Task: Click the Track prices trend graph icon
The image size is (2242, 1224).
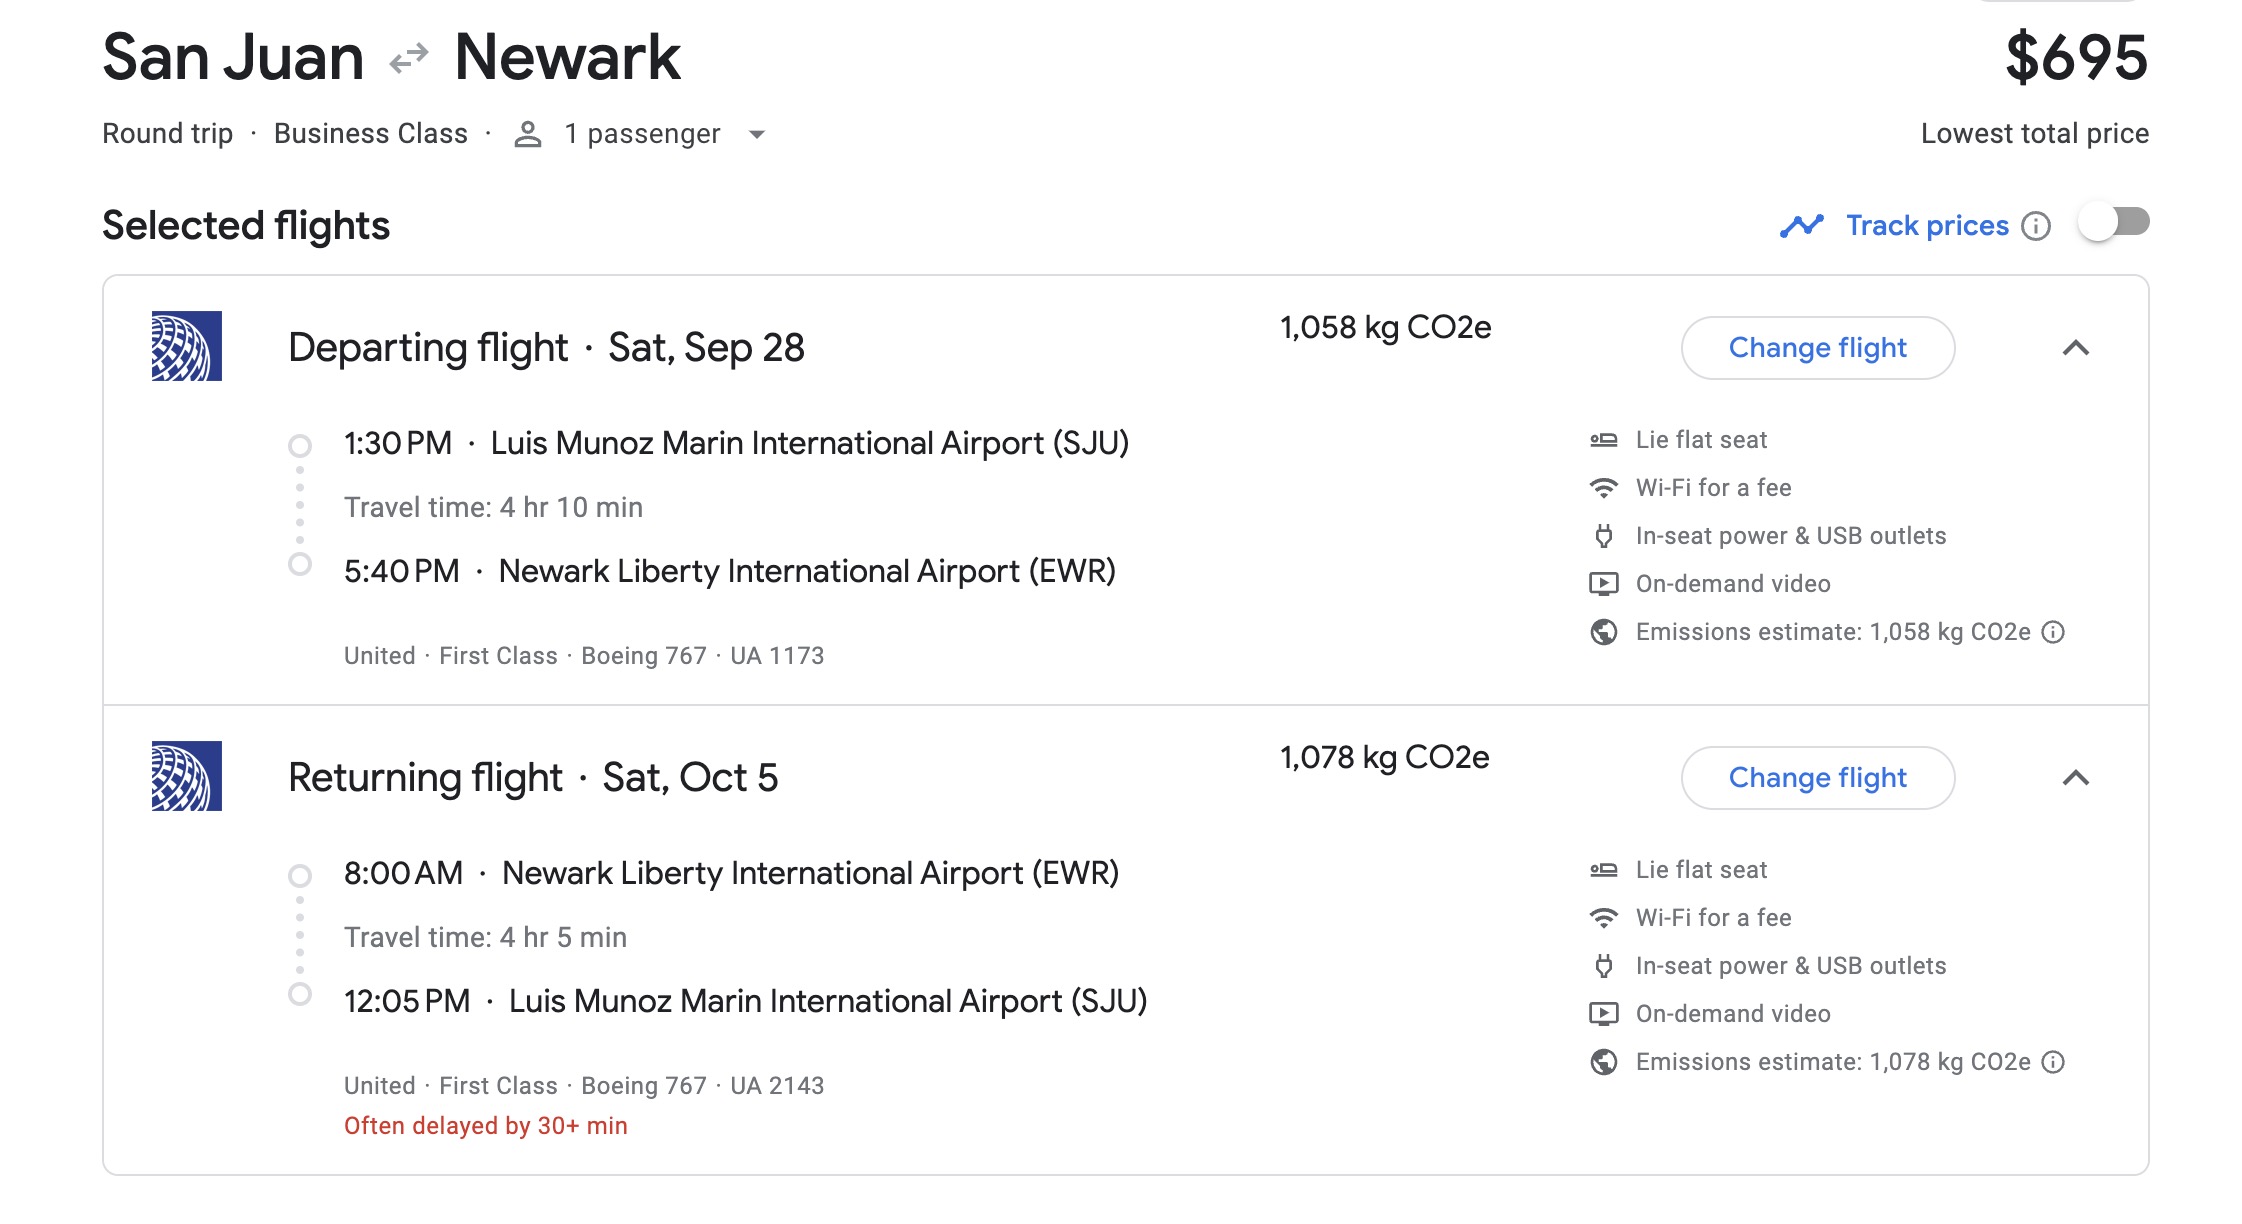Action: [1801, 226]
